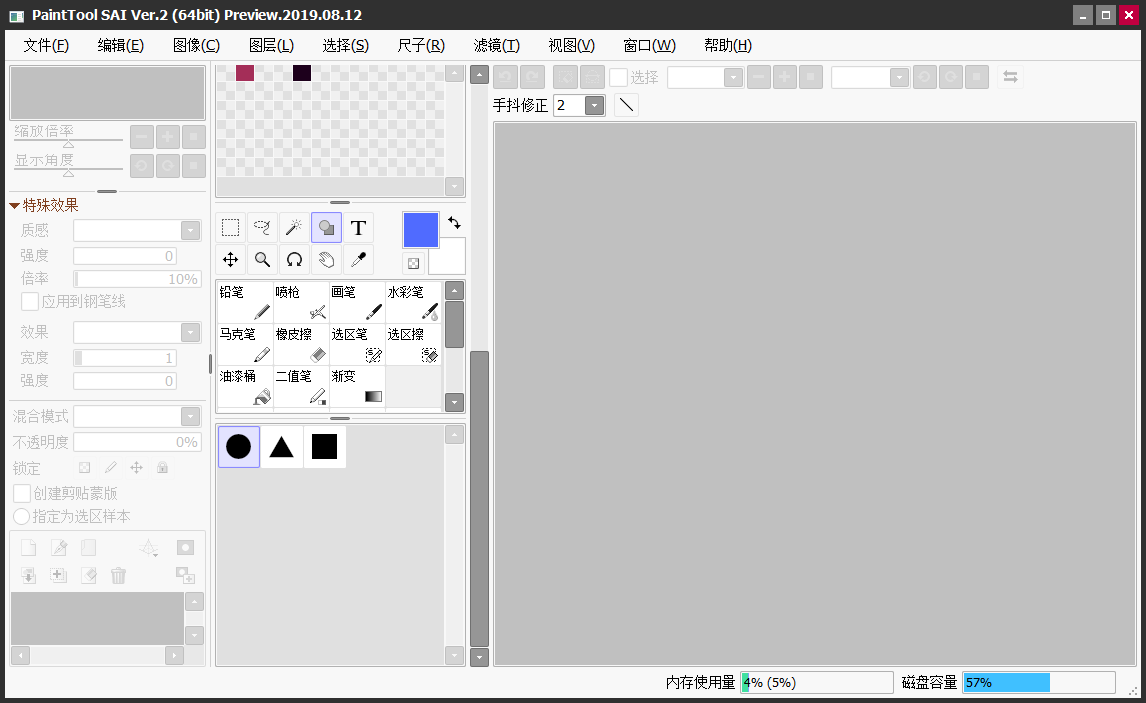Click the flip horizontal view icon
Viewport: 1146px width, 703px height.
(x=1011, y=77)
